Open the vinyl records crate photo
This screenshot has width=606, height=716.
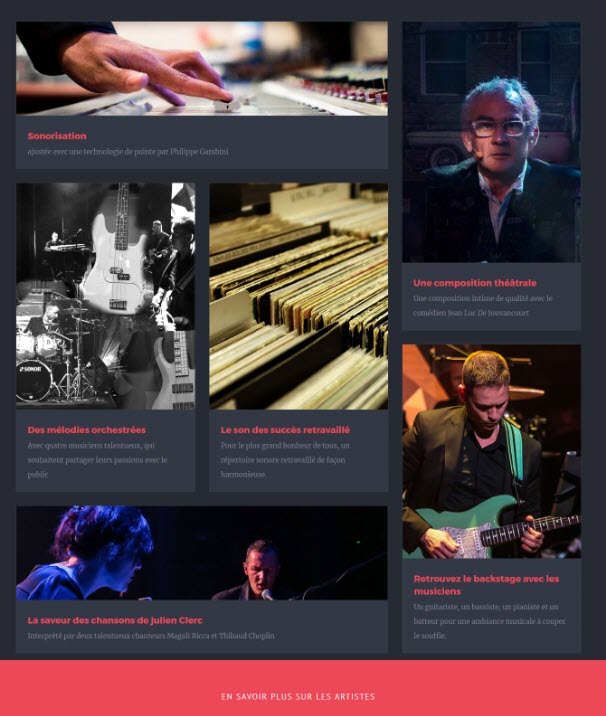pos(299,296)
